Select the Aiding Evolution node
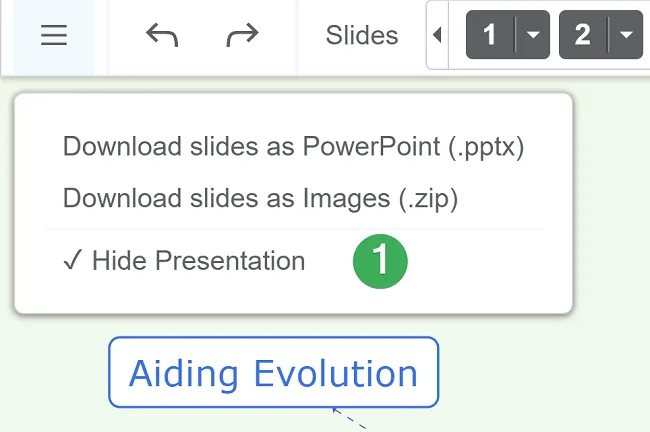Viewport: 650px width, 432px height. click(273, 373)
